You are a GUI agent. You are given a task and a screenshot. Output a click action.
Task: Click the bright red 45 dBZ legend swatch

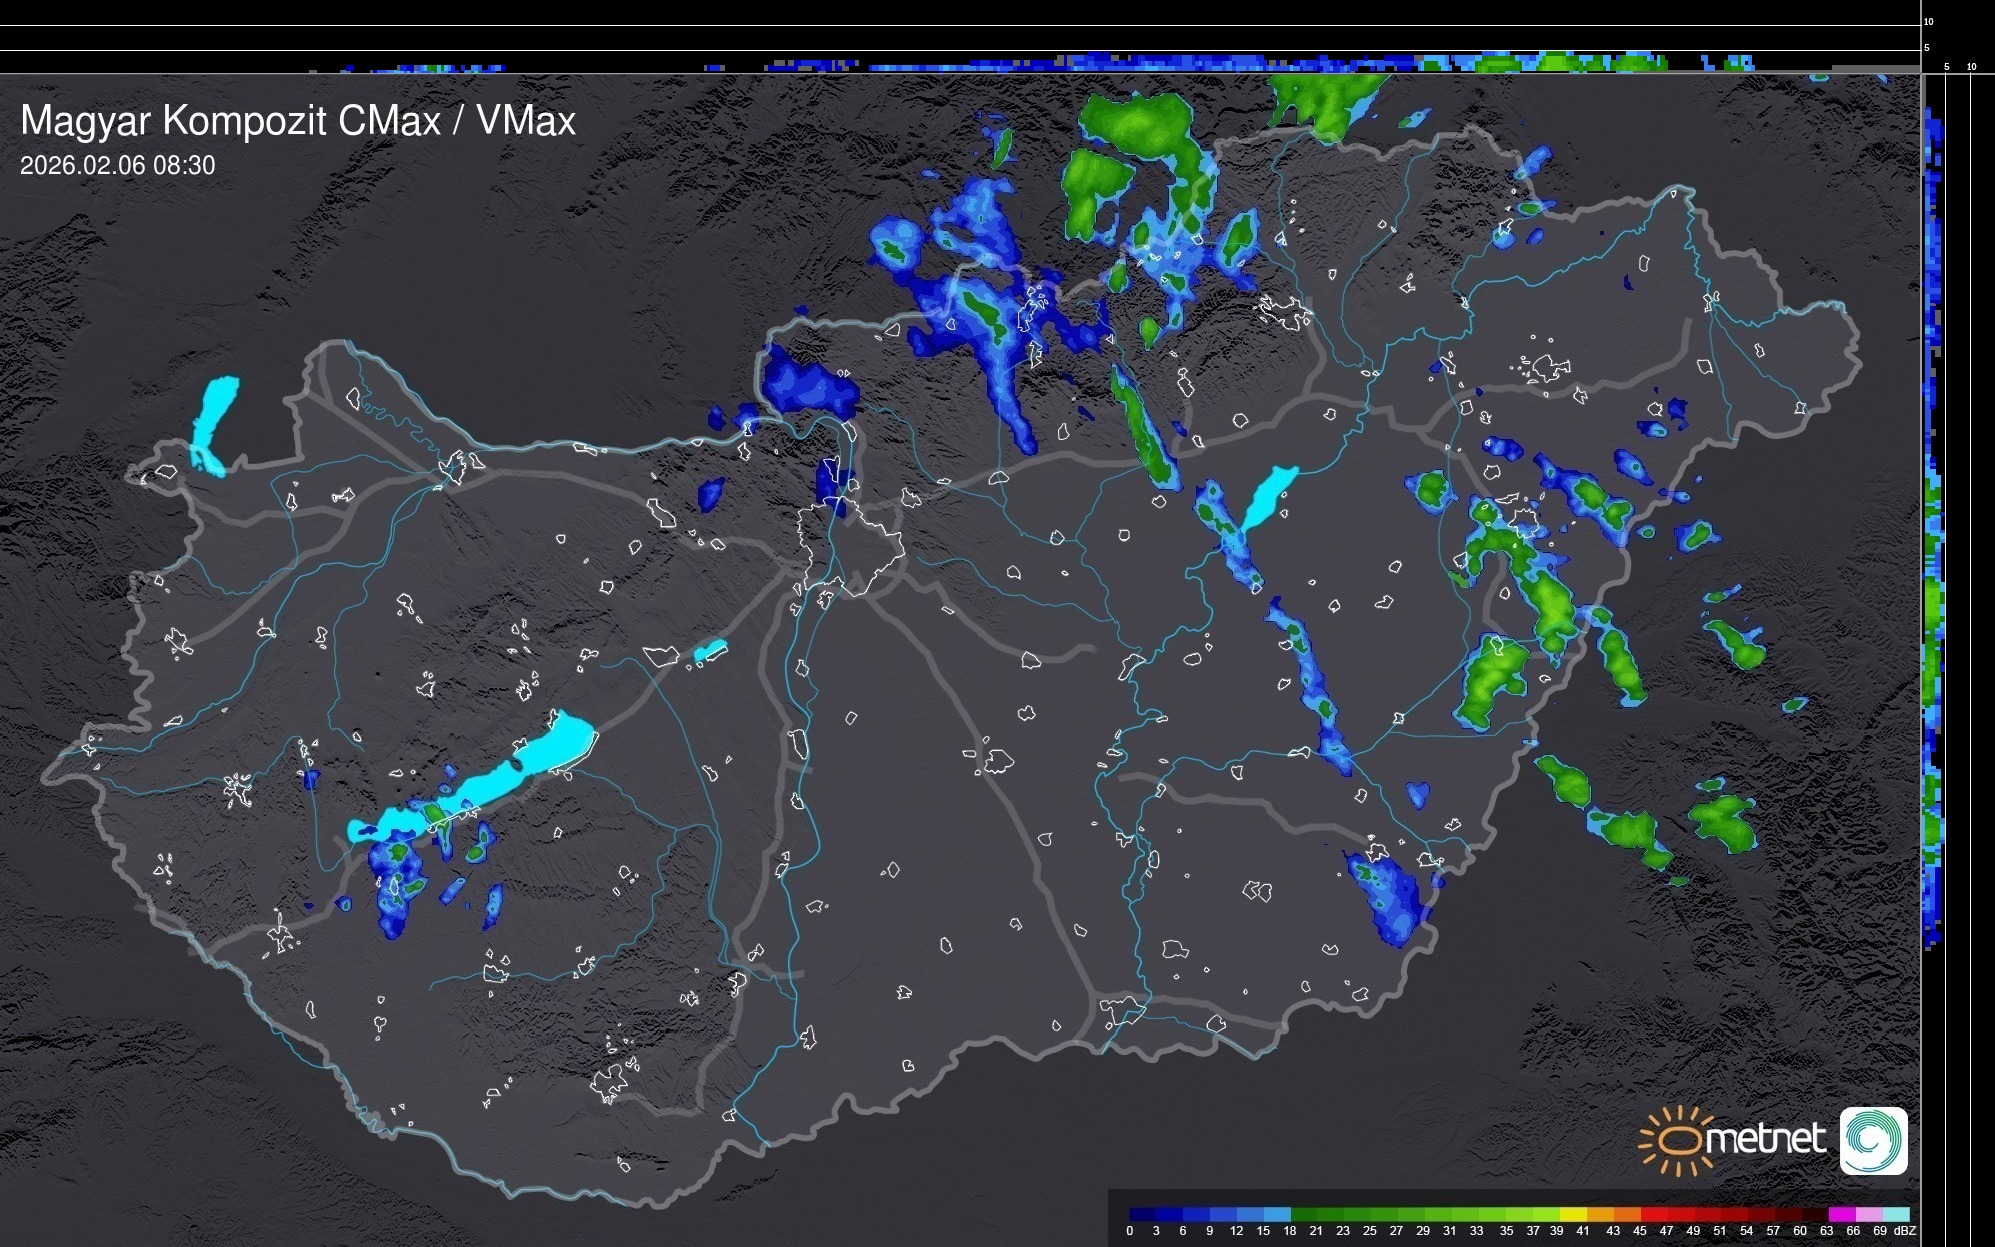[1653, 1214]
